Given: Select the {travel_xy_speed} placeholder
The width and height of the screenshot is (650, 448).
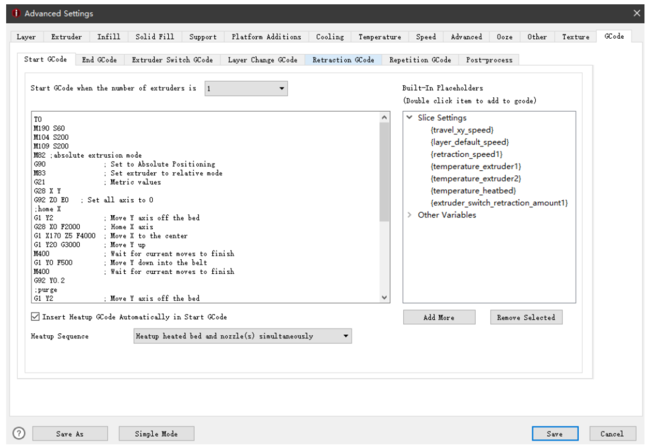Looking at the screenshot, I should tap(462, 130).
